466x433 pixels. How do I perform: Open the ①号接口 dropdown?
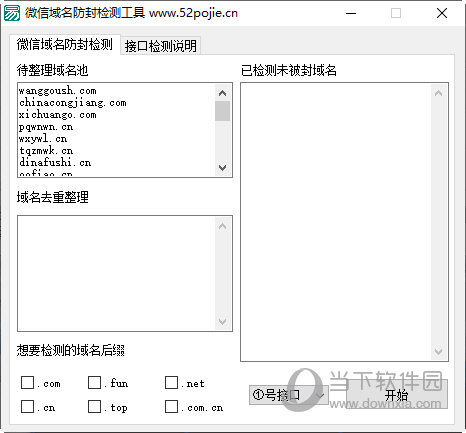(x=289, y=395)
